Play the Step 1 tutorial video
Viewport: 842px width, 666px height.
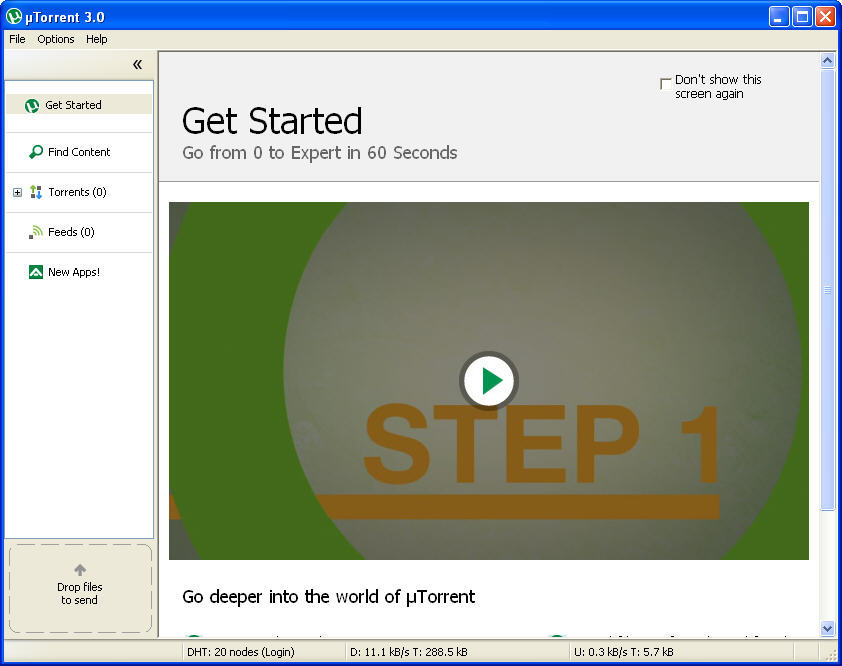pos(488,380)
